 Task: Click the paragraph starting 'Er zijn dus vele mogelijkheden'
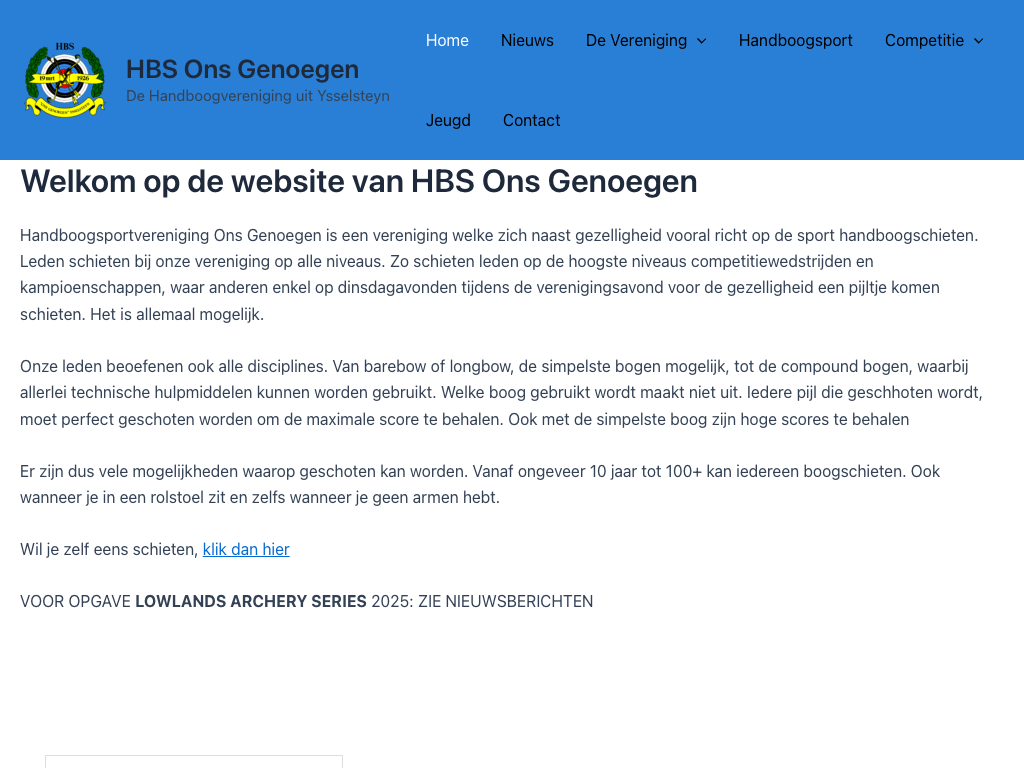click(480, 484)
